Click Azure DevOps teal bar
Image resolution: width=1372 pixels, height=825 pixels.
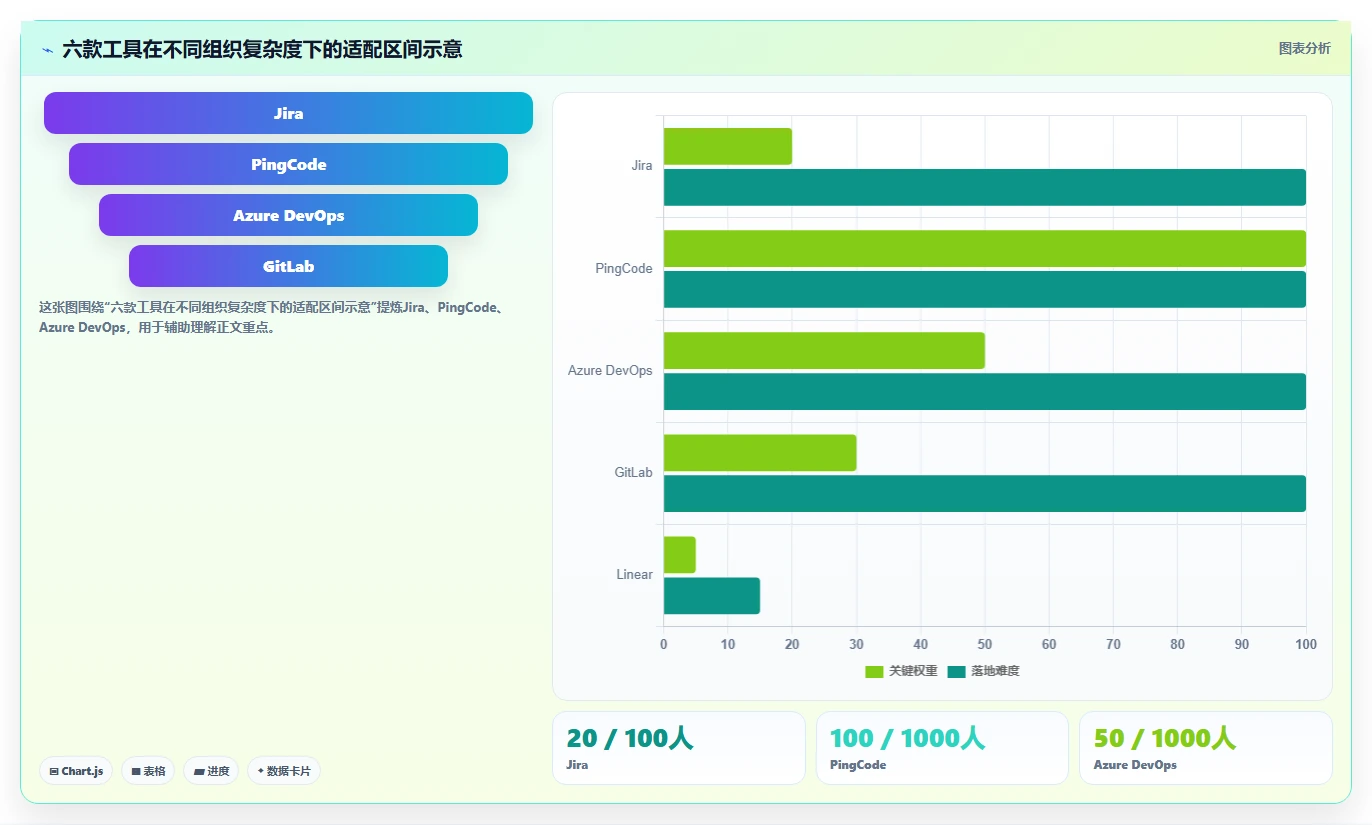(x=985, y=391)
